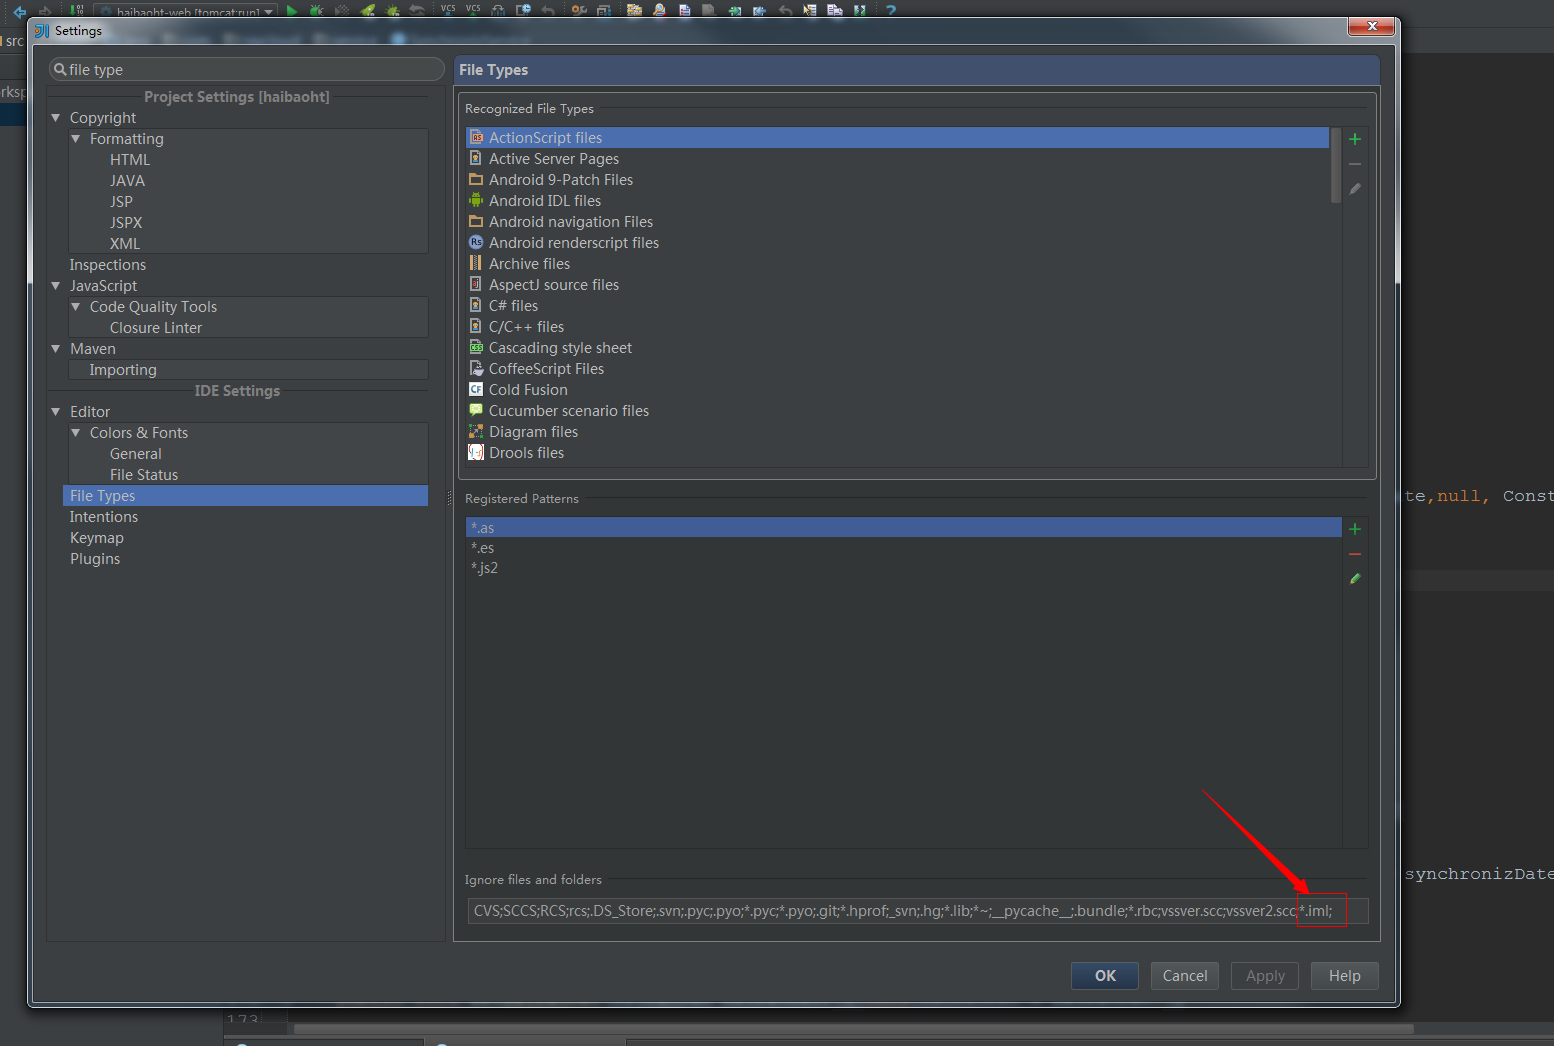Image resolution: width=1554 pixels, height=1046 pixels.
Task: Click the settings search field
Action: point(247,69)
